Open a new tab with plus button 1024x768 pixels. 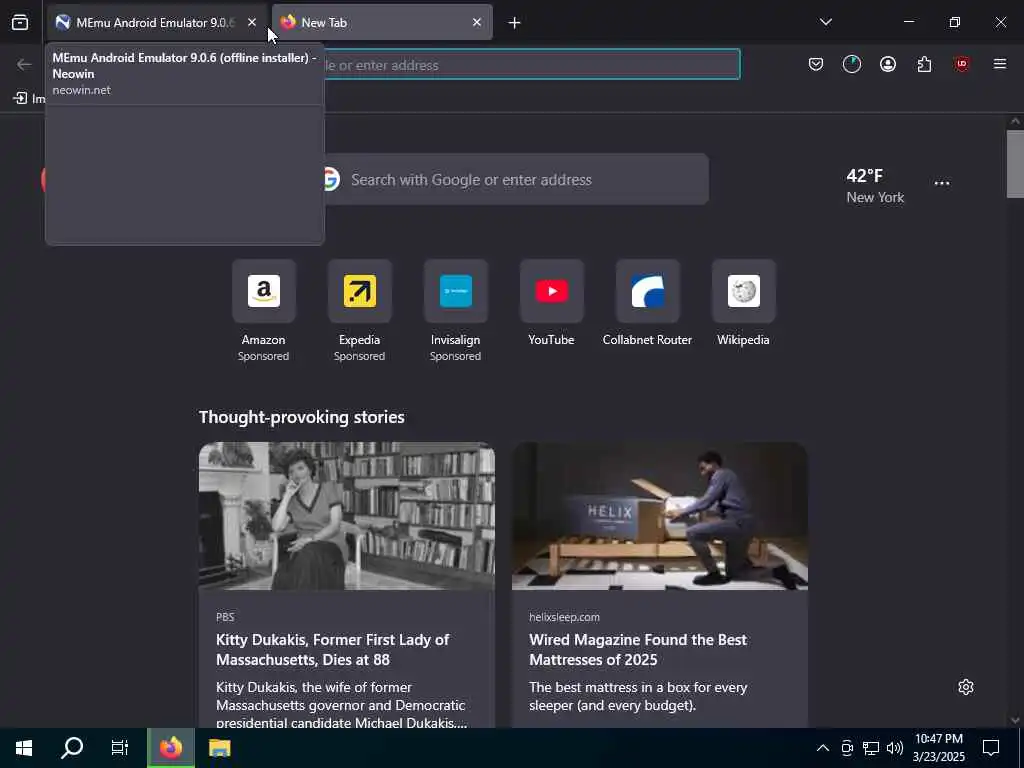click(x=515, y=23)
